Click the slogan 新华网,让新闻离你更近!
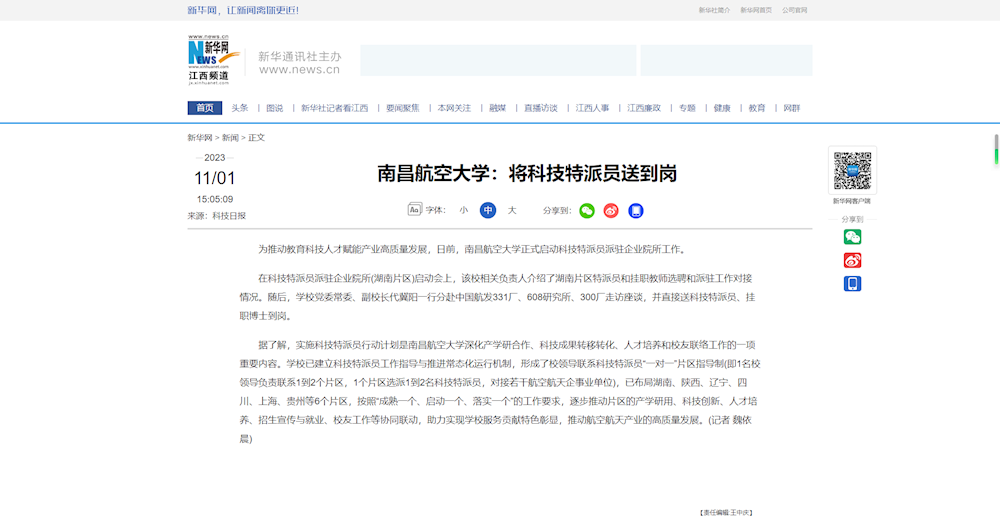Image resolution: width=1000 pixels, height=520 pixels. 243,10
